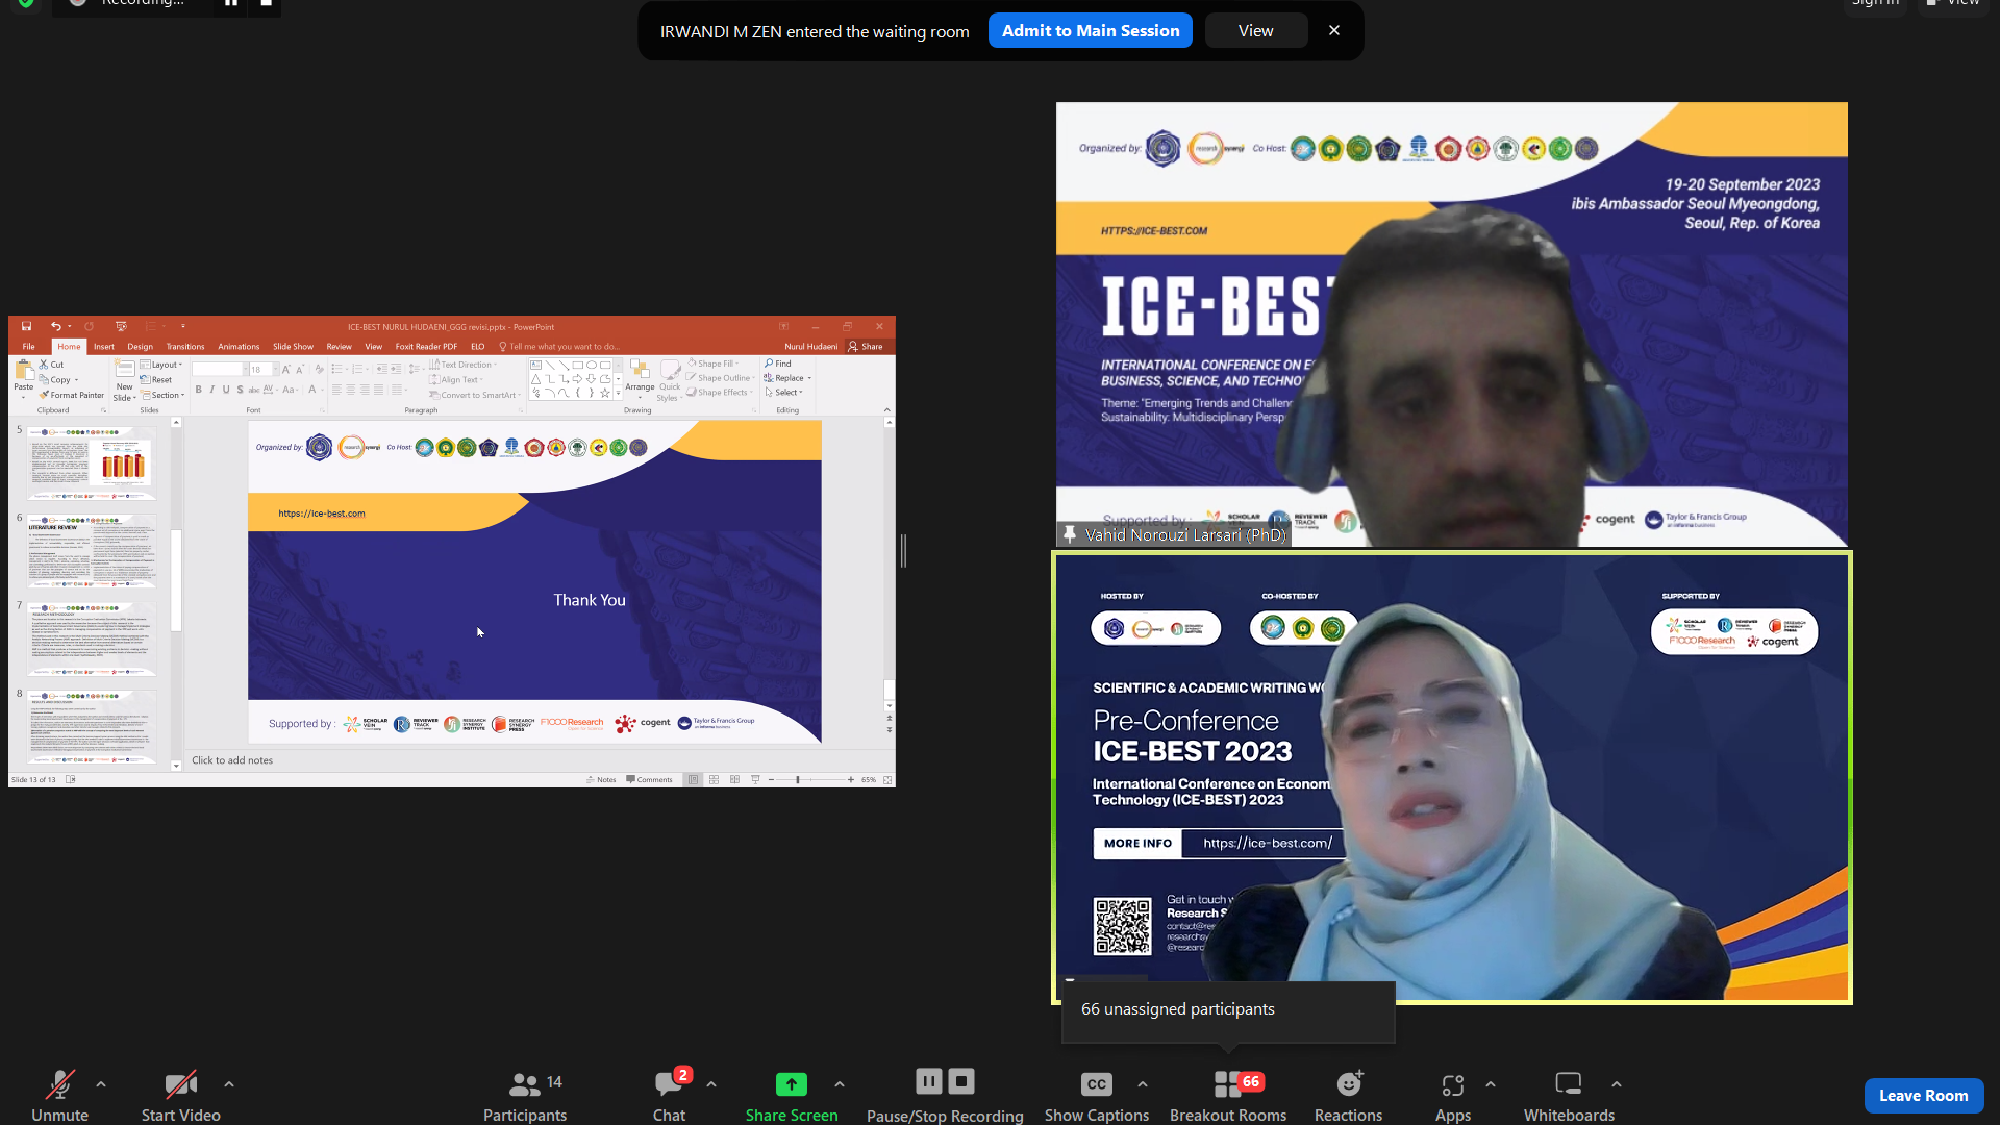
Task: Open Breakout Rooms
Action: [1228, 1096]
